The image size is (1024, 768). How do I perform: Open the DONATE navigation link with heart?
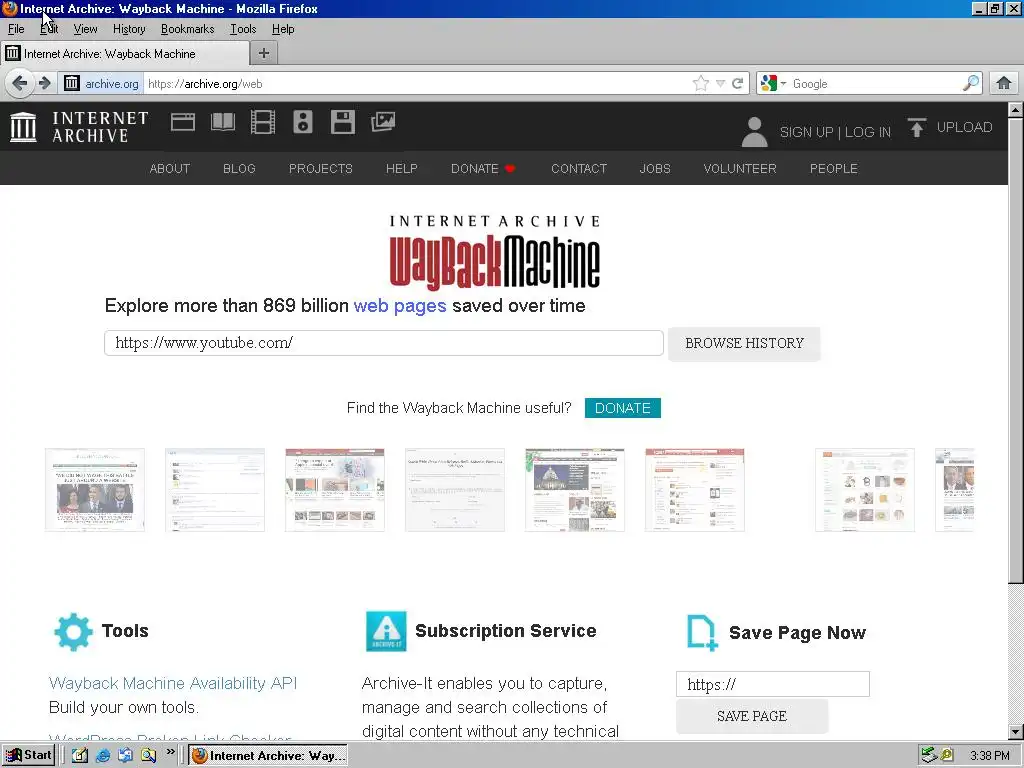click(x=483, y=168)
